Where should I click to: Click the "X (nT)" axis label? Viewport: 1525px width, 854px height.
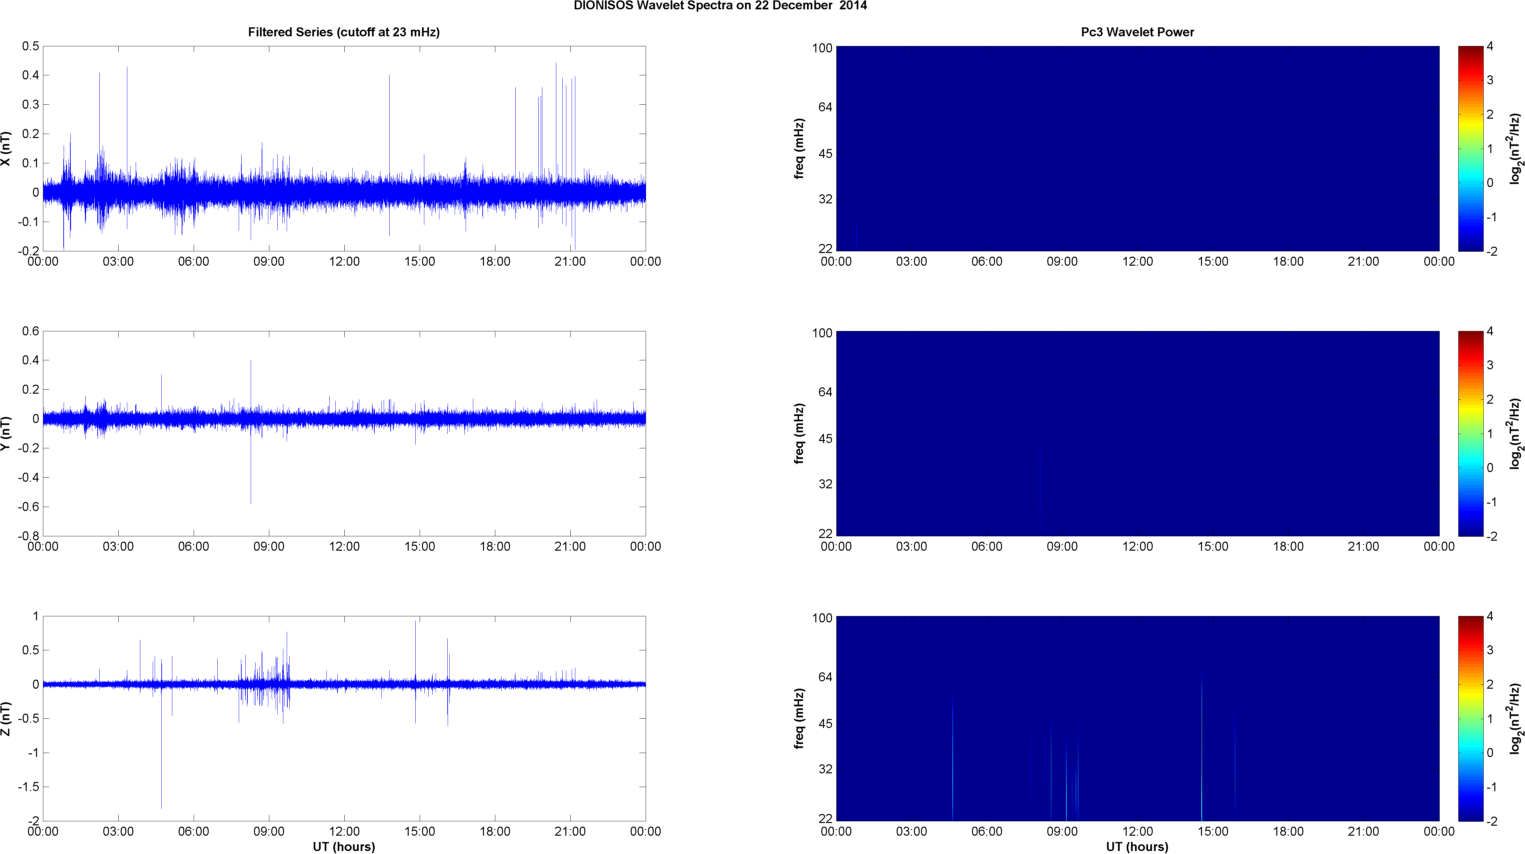pos(6,149)
